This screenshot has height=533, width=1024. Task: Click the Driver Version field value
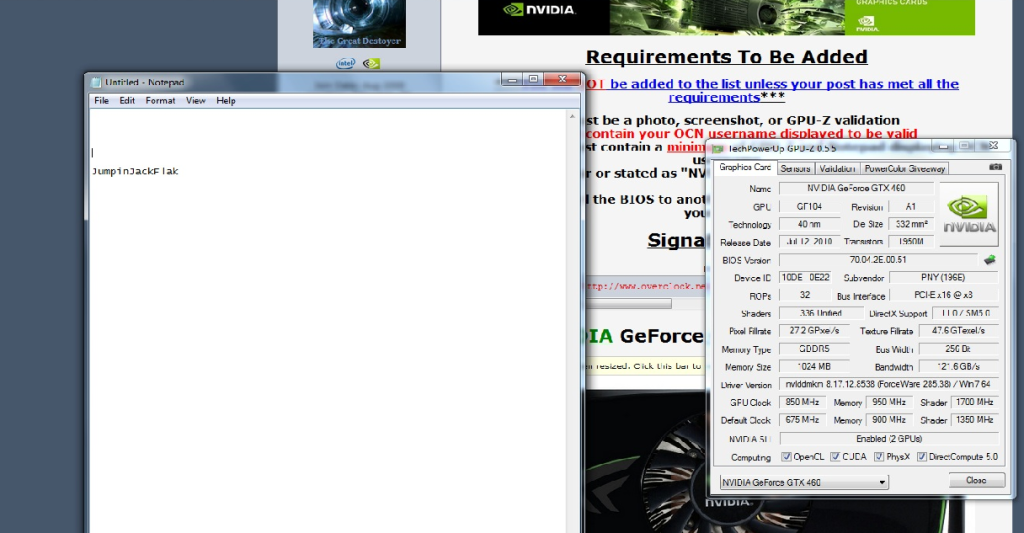click(889, 385)
